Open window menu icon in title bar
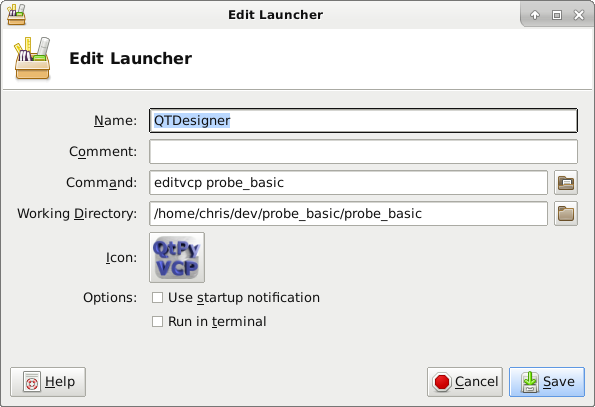This screenshot has height=407, width=595. [16, 14]
